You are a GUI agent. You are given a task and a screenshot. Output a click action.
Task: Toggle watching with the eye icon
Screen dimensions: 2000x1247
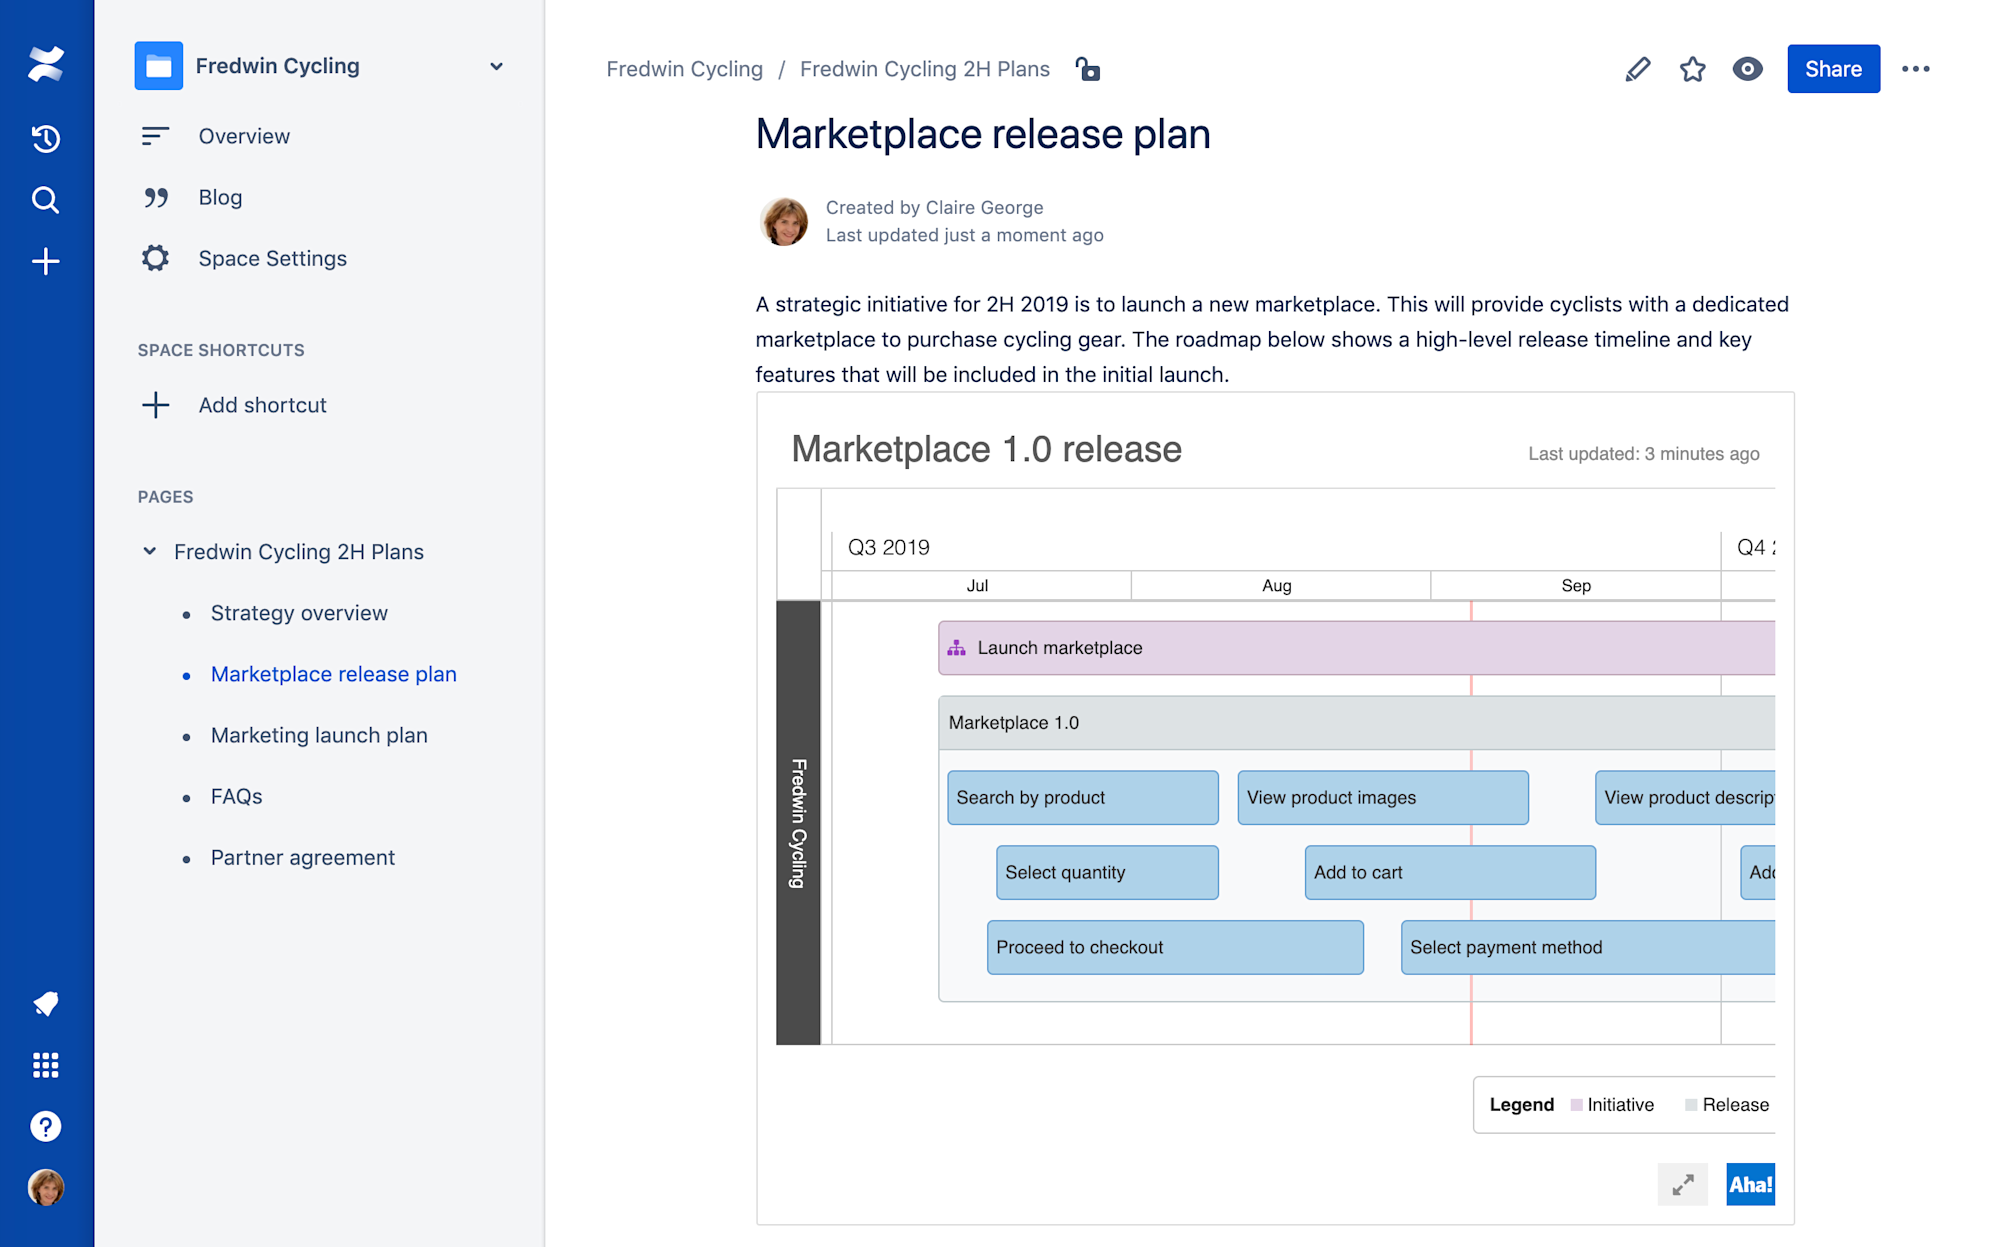click(x=1747, y=69)
